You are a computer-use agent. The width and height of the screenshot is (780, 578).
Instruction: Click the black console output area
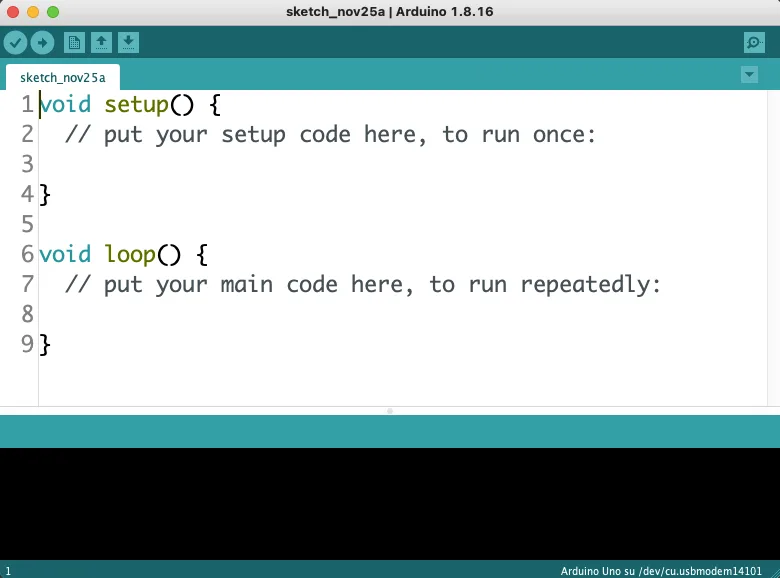[390, 503]
